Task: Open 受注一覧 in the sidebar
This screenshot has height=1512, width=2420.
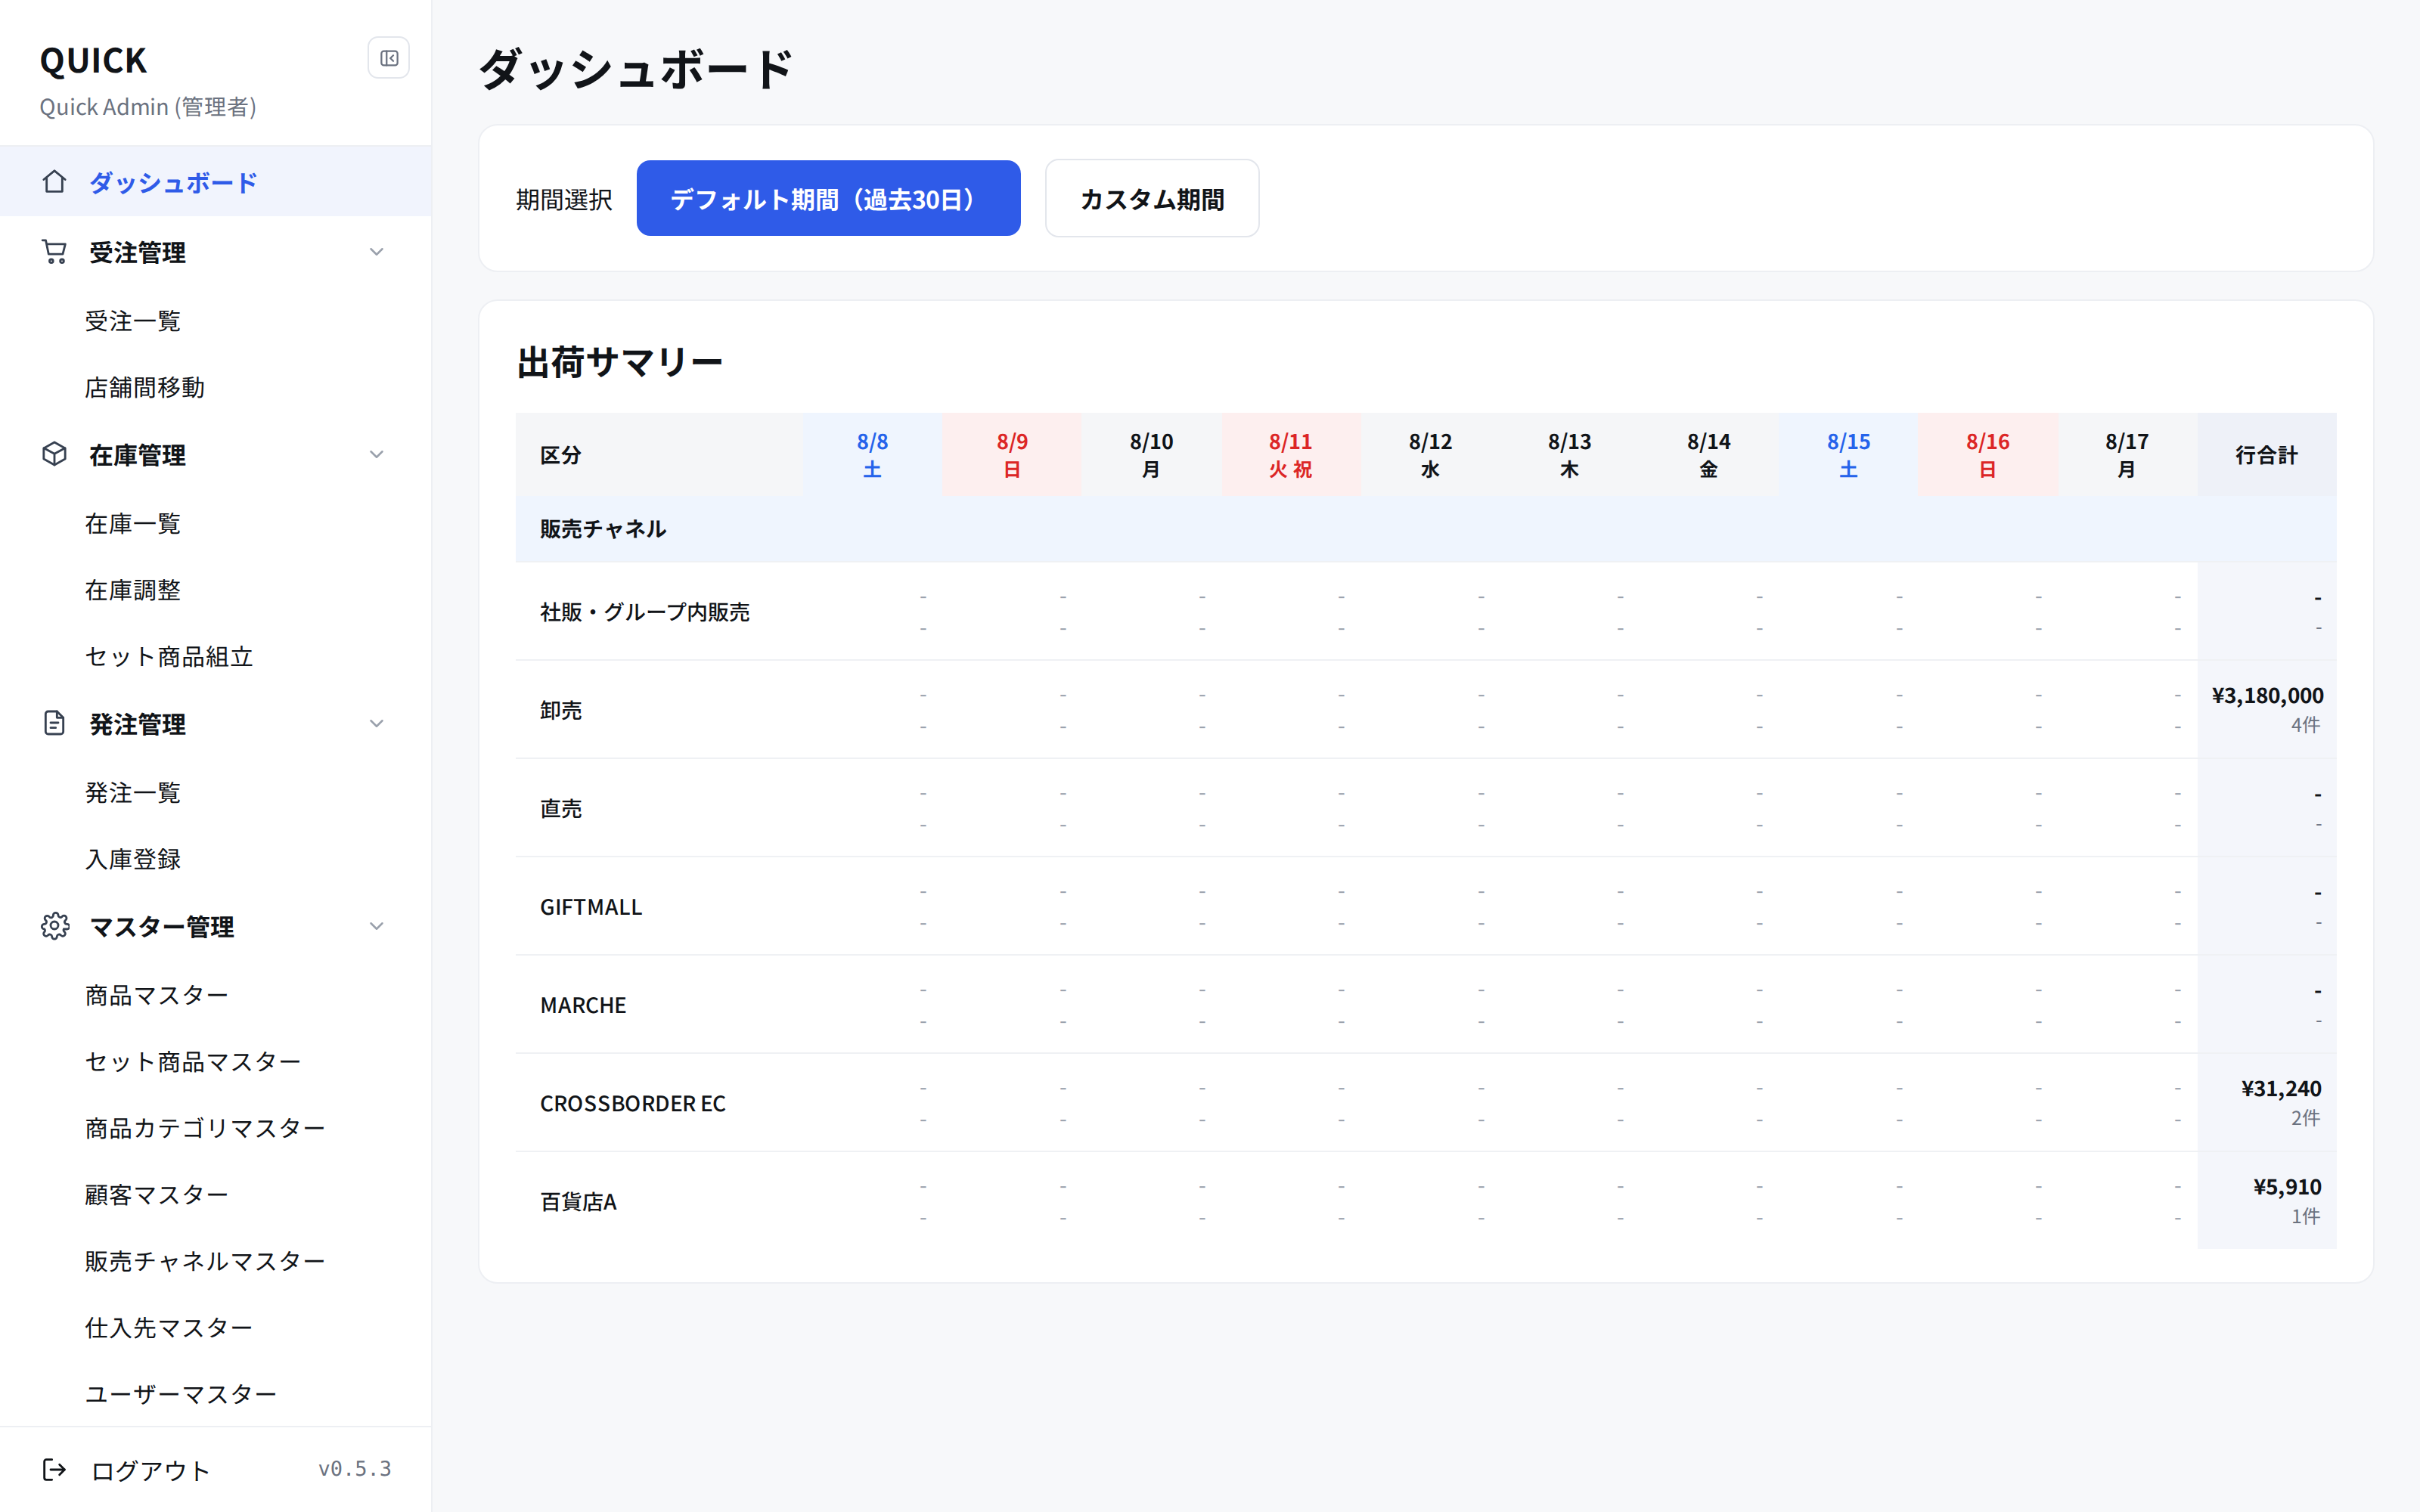Action: pyautogui.click(x=133, y=321)
